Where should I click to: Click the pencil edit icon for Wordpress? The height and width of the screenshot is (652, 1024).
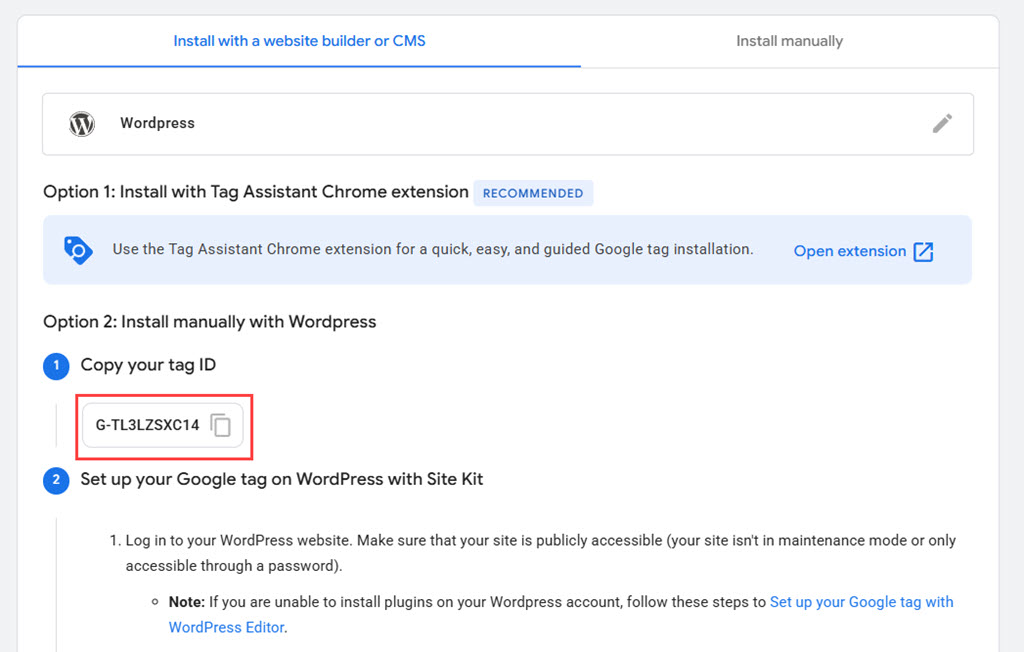pos(942,123)
